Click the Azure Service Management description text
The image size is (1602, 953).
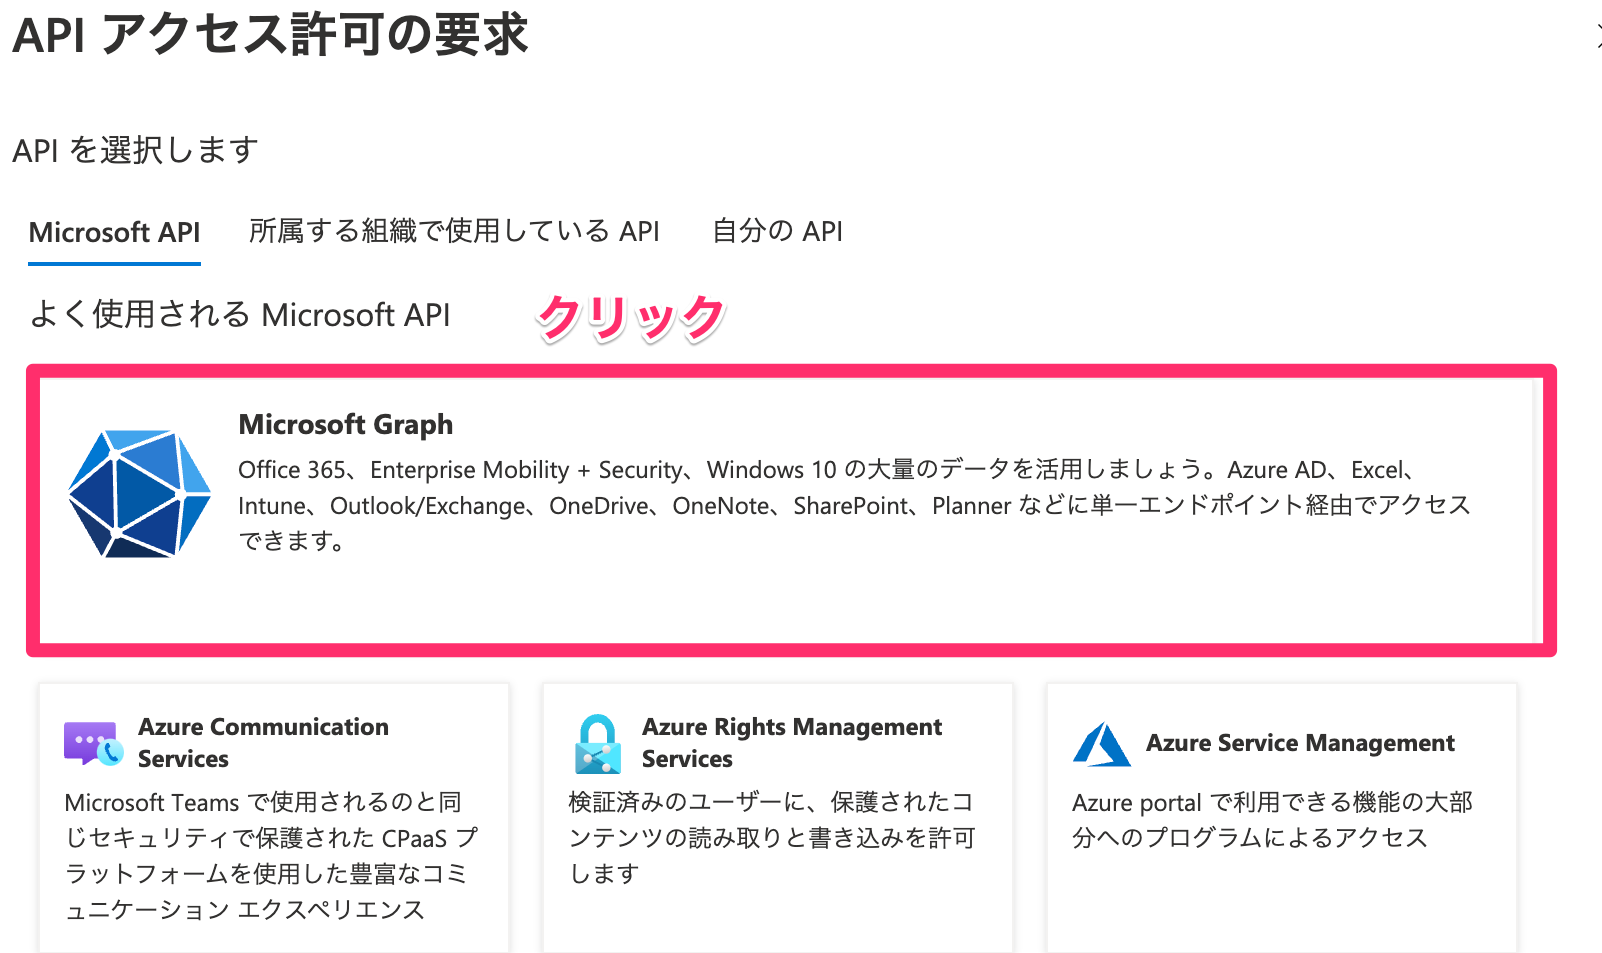(x=1271, y=820)
